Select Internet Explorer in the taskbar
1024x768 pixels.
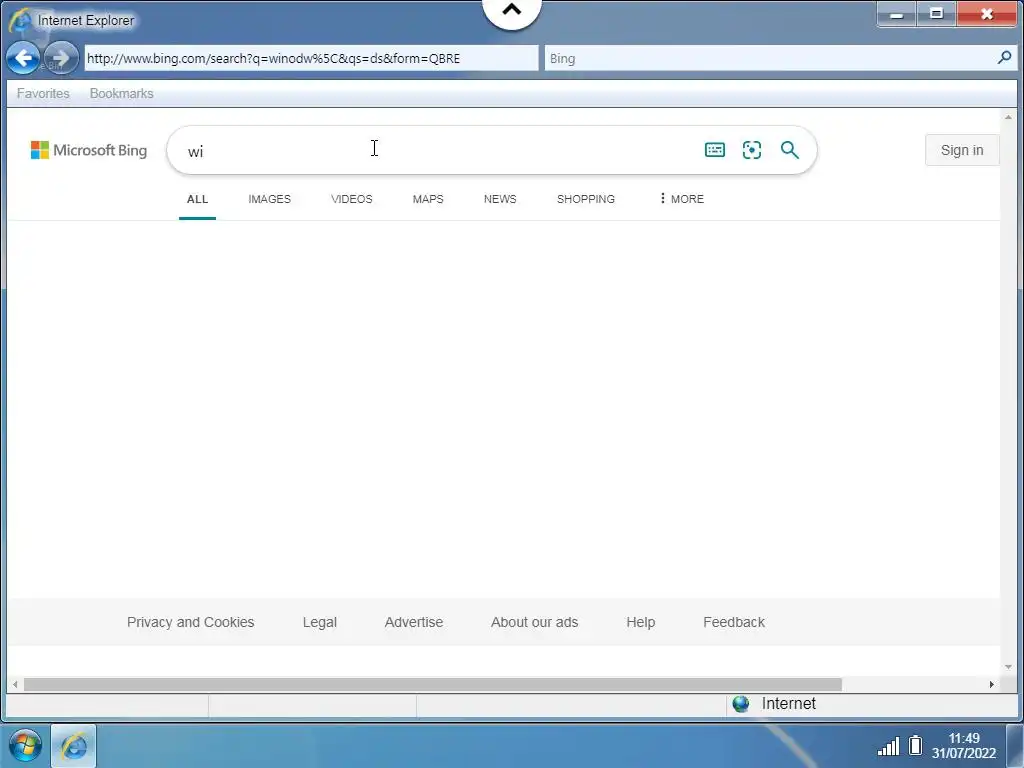[x=74, y=745]
